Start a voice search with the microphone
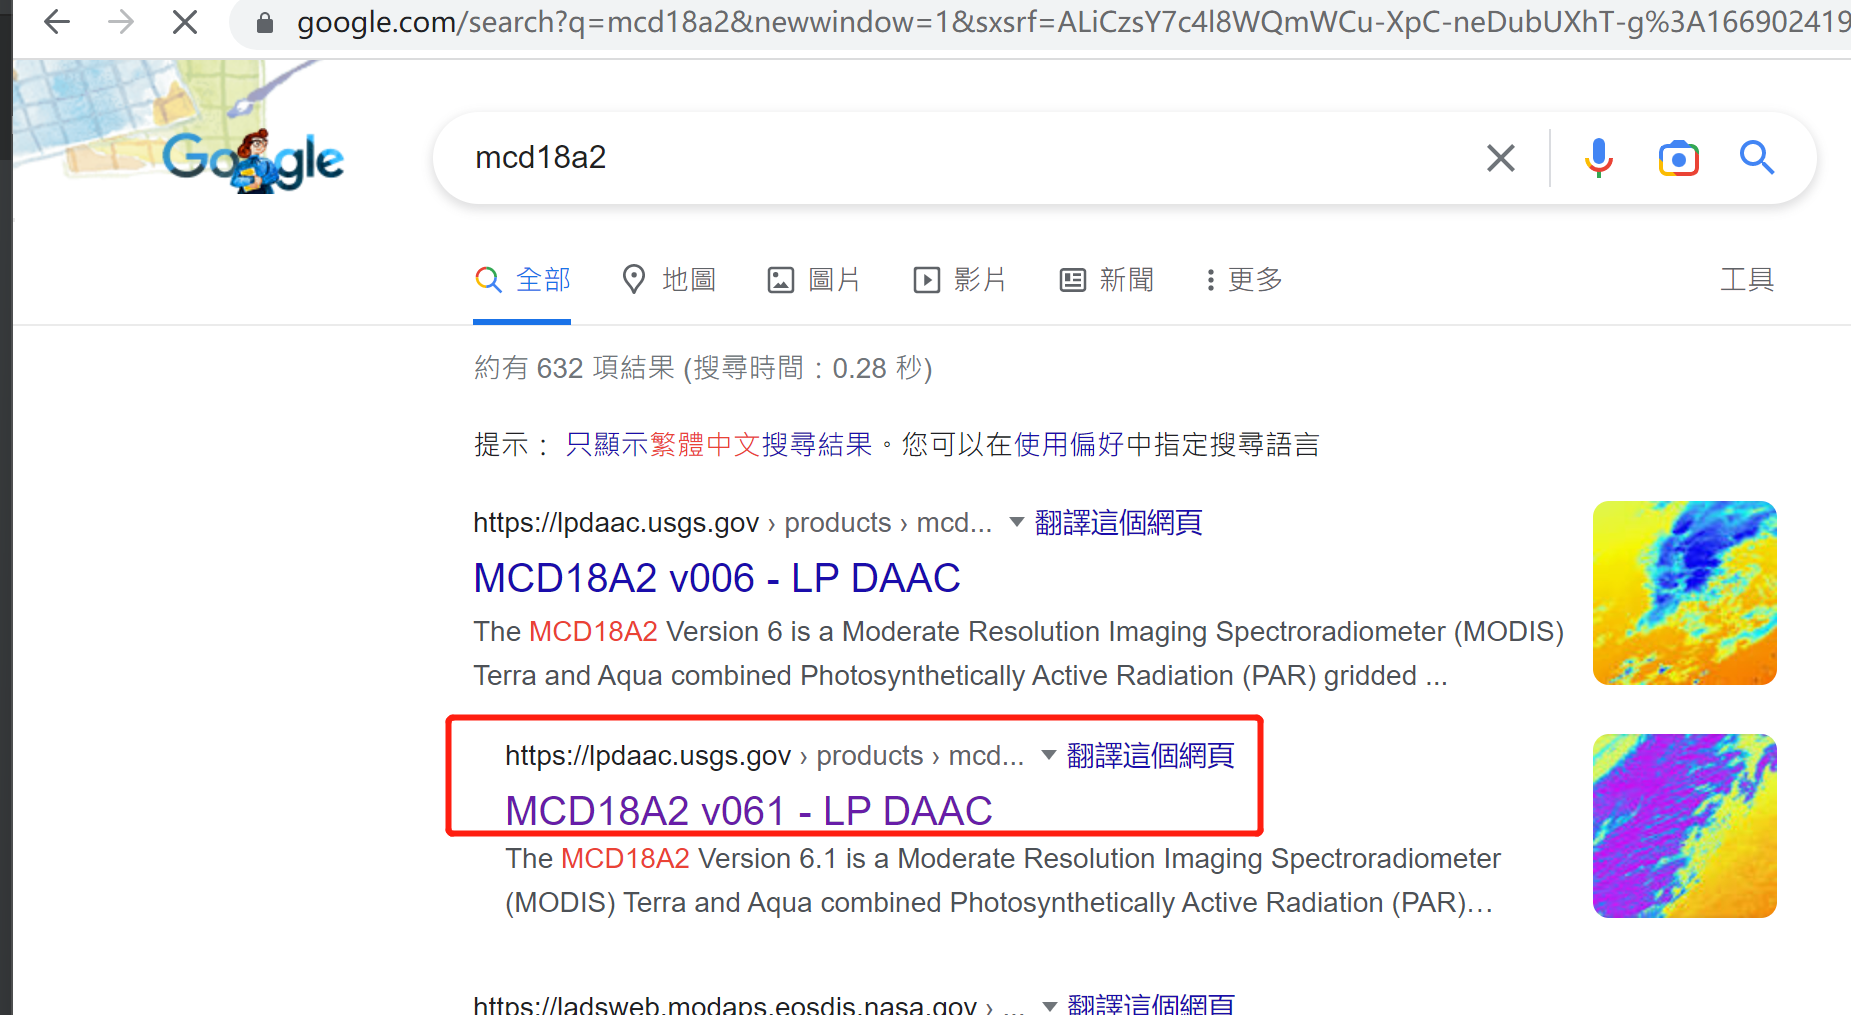 coord(1598,157)
